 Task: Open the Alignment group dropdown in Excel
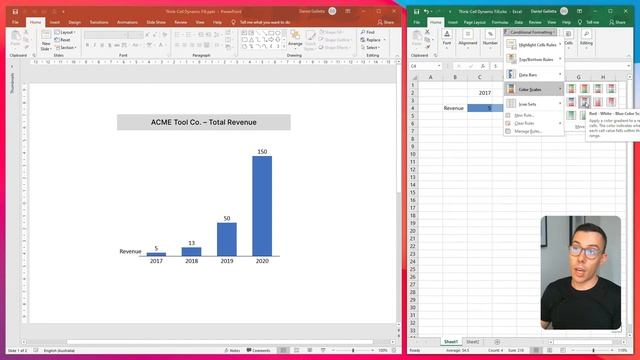tap(468, 40)
